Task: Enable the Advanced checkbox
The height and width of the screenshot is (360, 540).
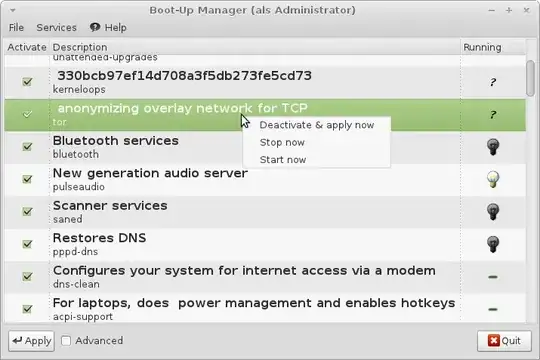Action: (66, 341)
